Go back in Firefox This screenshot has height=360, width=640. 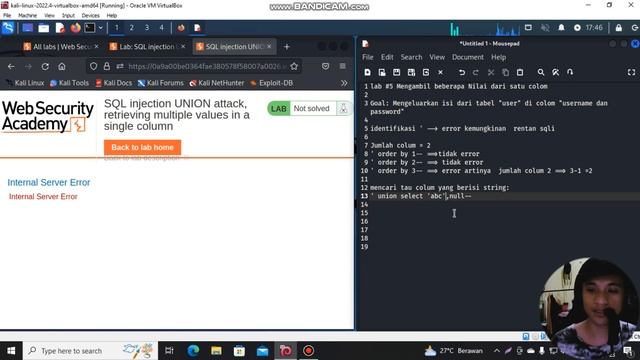pyautogui.click(x=11, y=66)
